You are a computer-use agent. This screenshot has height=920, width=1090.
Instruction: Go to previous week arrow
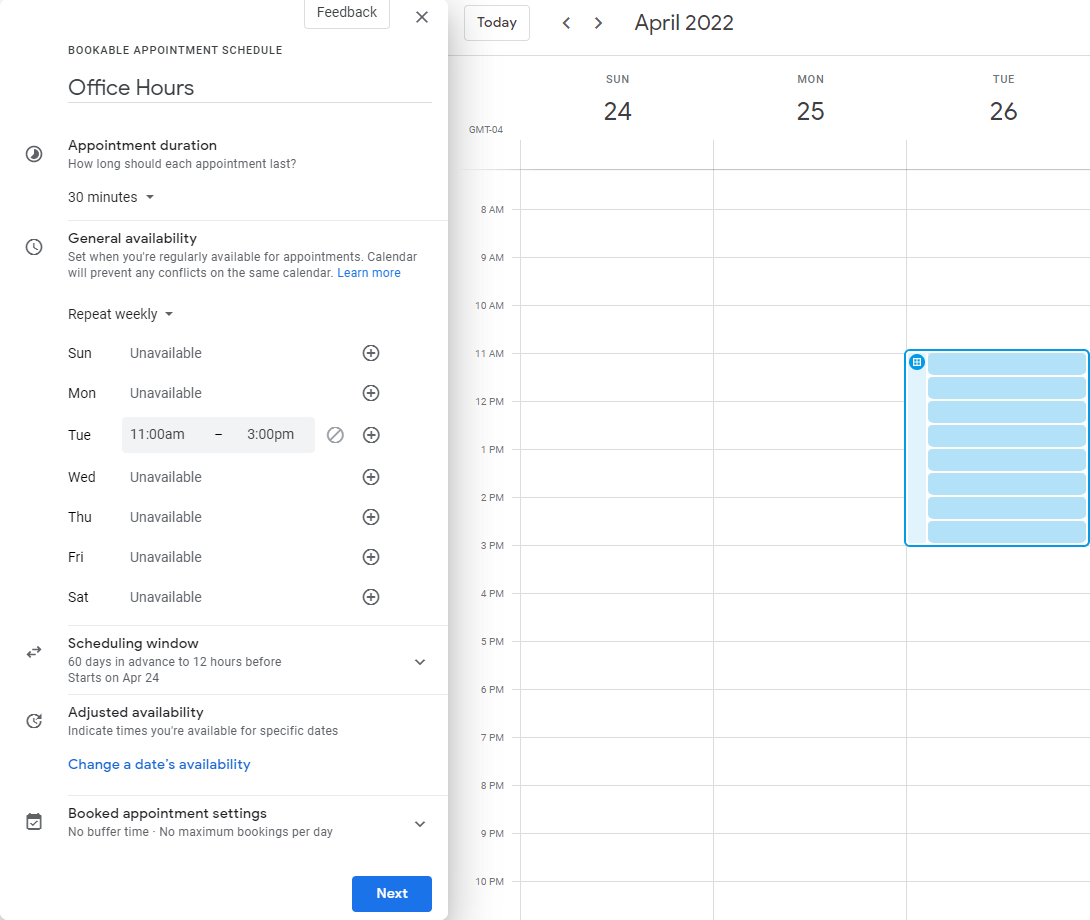(x=566, y=23)
